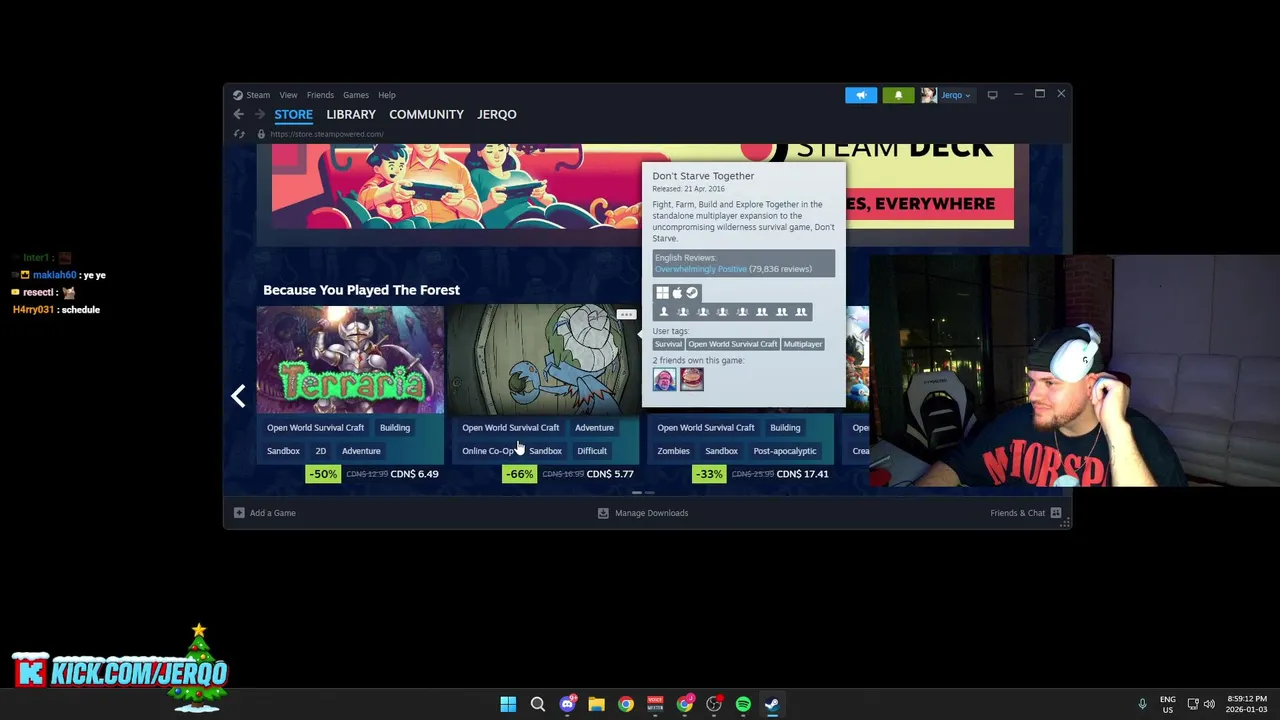Click the Post-apocalyptic tag
Screen dimensions: 1280x720
[x=785, y=451]
